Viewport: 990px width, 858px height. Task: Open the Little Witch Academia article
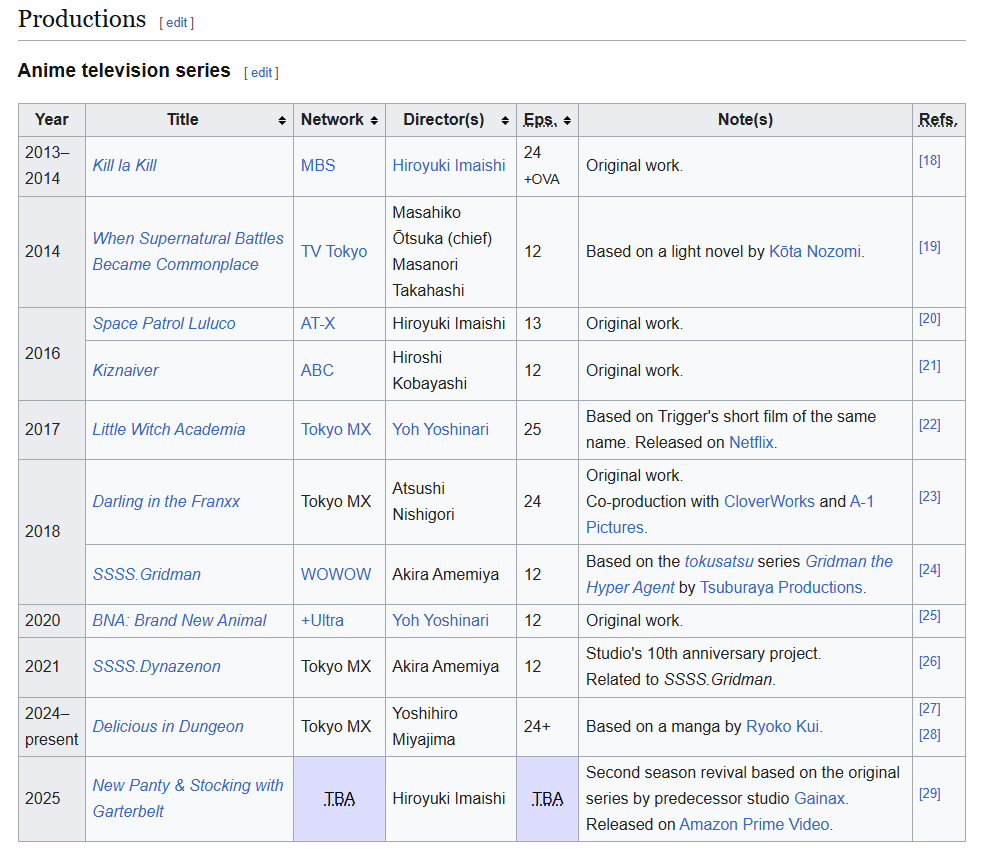(x=169, y=429)
